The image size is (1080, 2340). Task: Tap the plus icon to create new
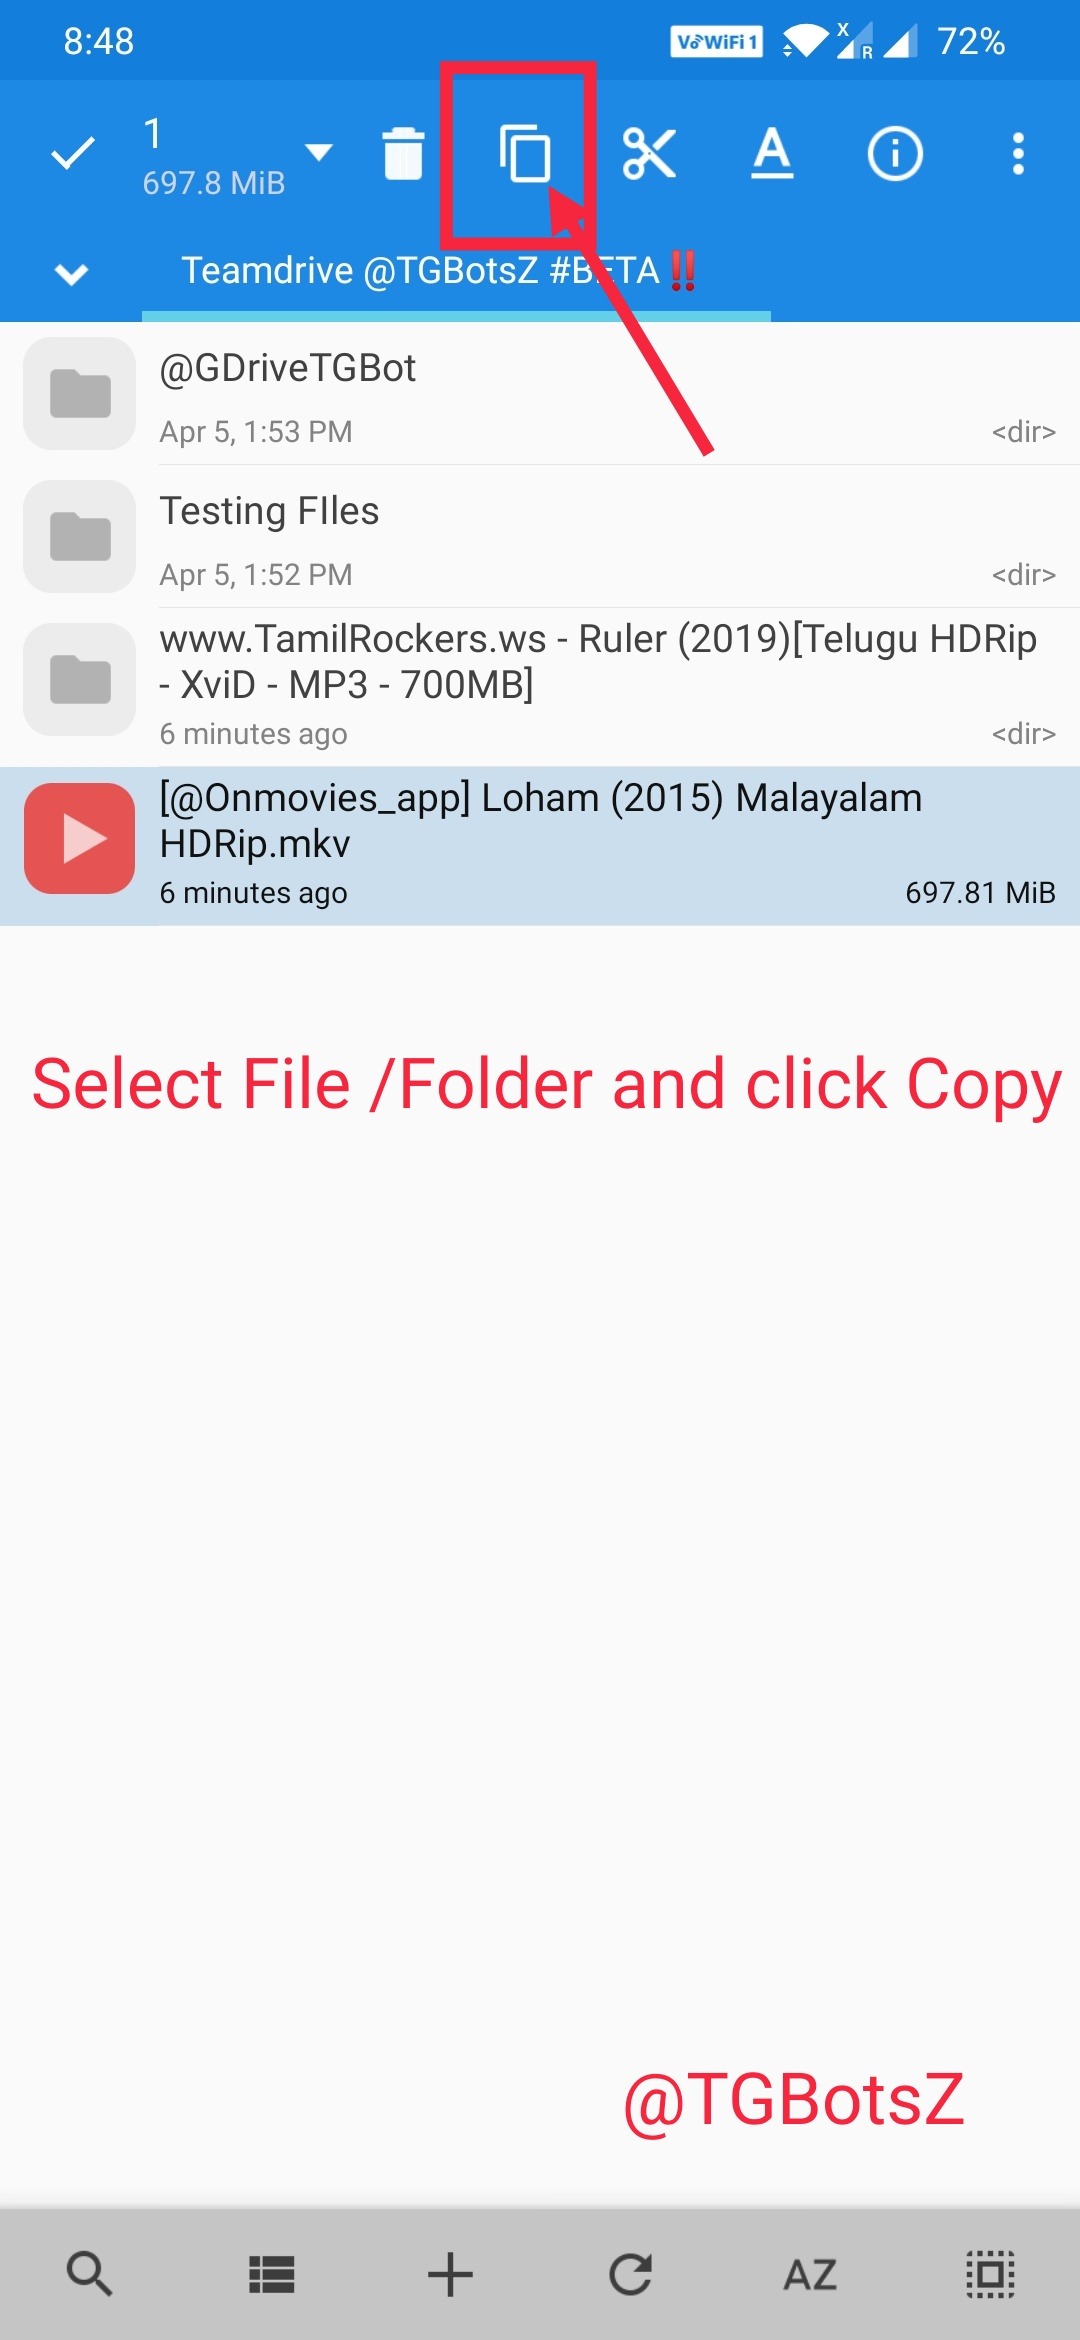[x=450, y=2274]
